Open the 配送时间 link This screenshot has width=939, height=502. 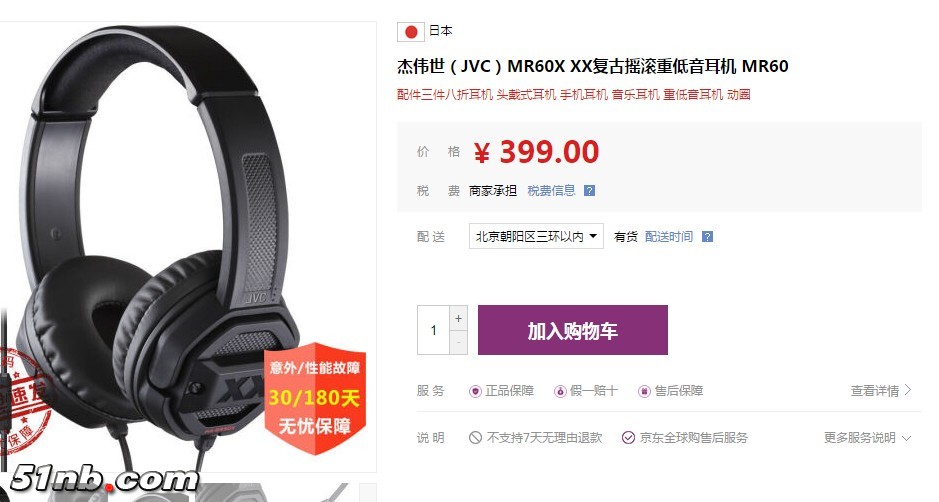click(669, 237)
